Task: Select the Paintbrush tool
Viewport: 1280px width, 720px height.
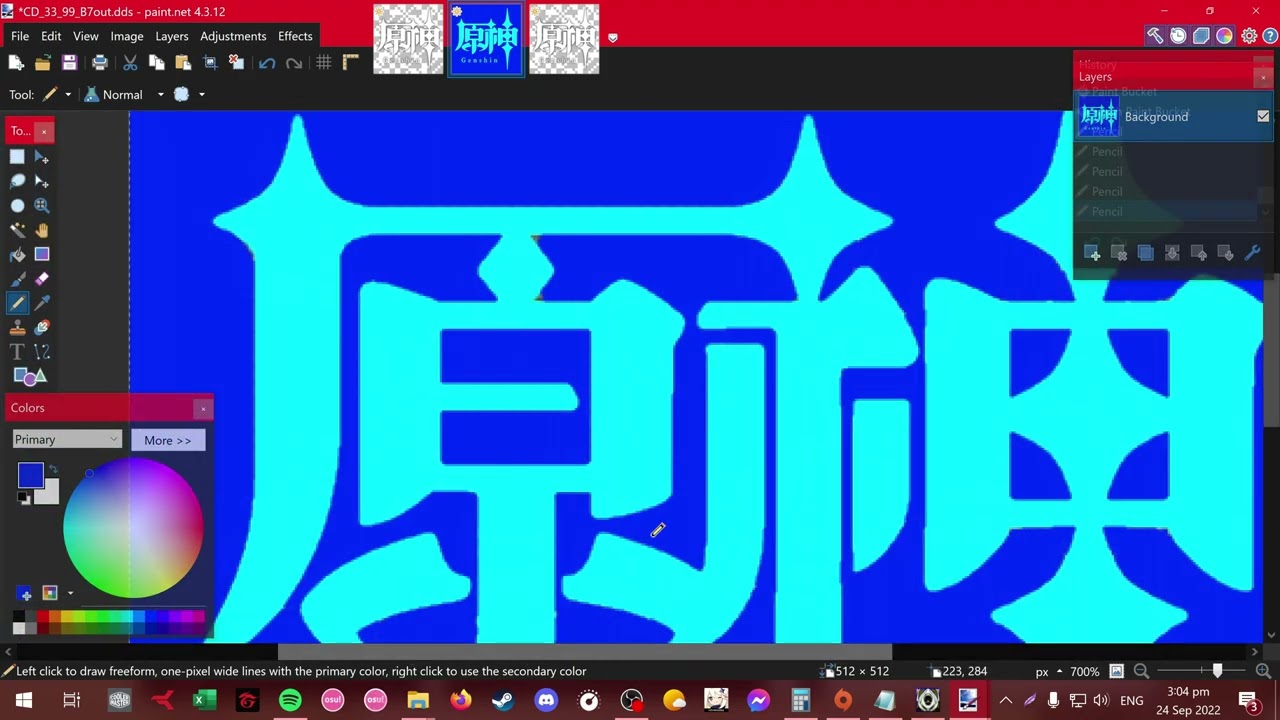Action: 17,279
